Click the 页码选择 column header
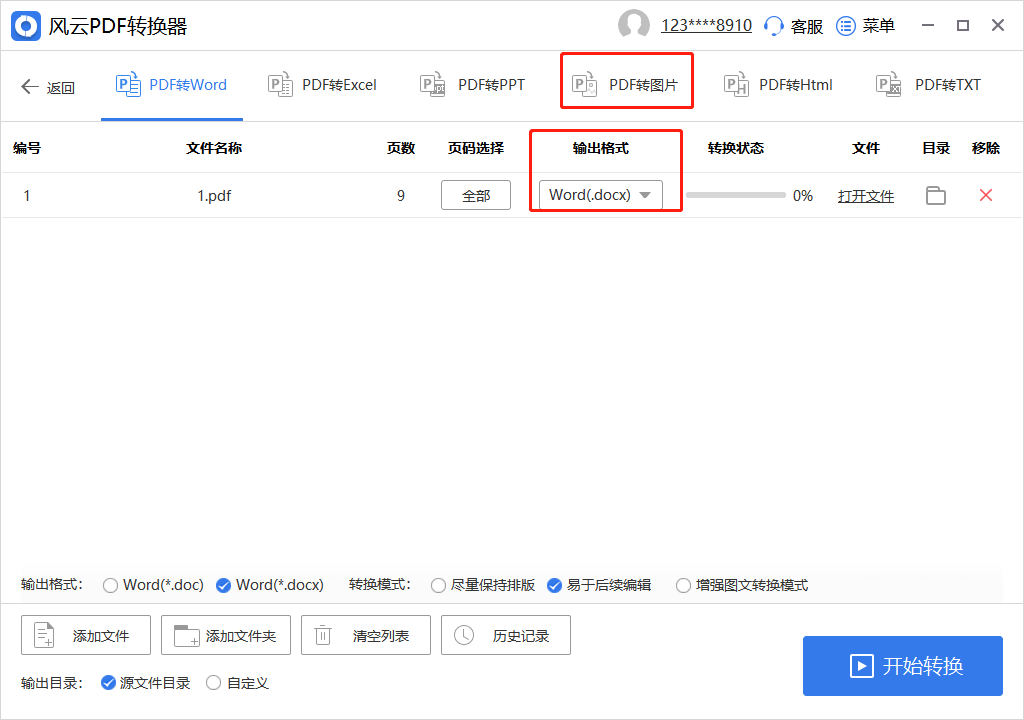 click(476, 148)
